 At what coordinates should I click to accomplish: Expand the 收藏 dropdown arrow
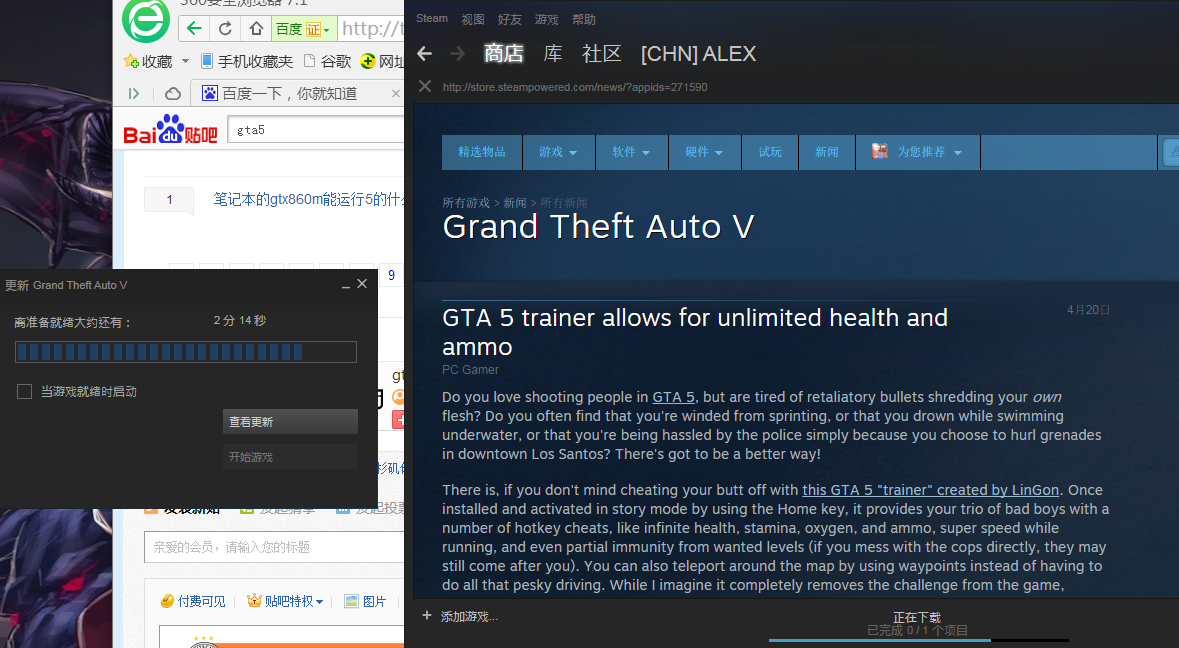[185, 61]
